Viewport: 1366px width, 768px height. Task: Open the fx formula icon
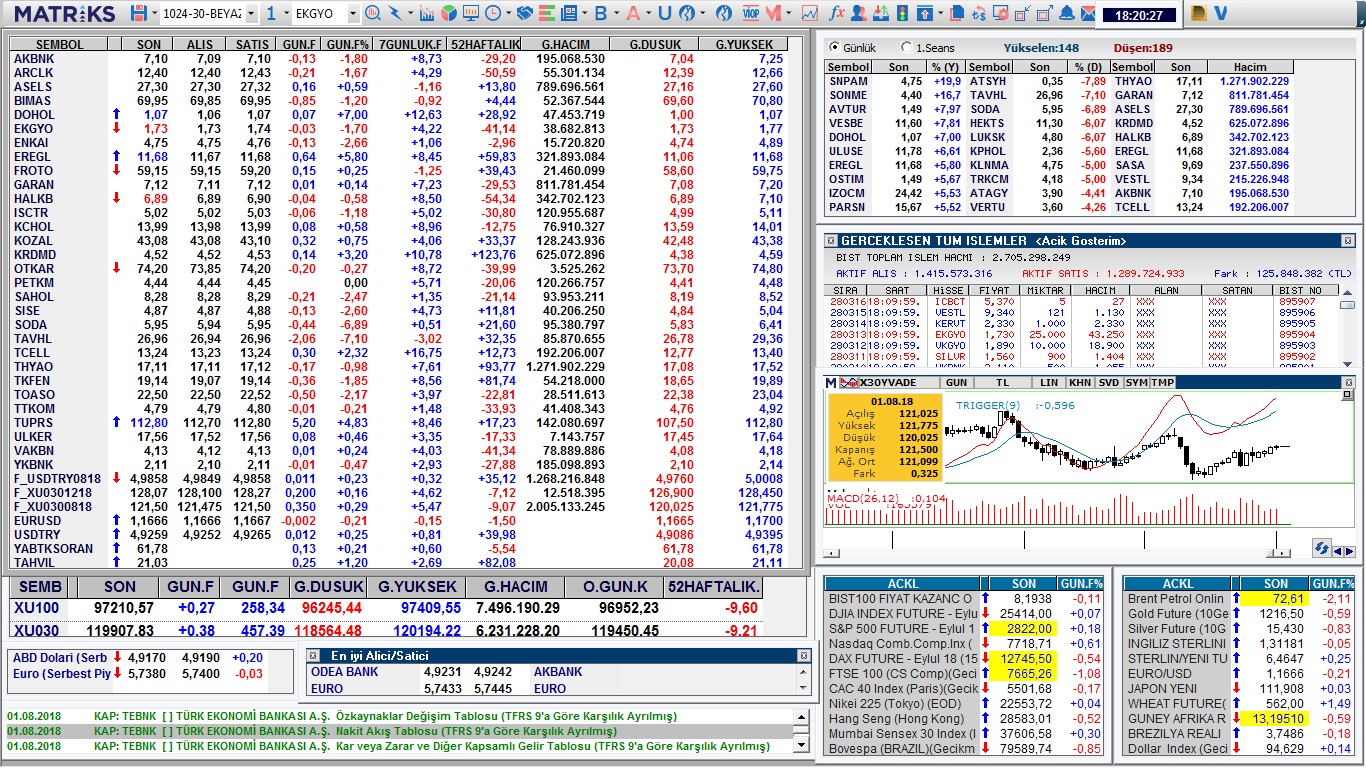coord(837,14)
